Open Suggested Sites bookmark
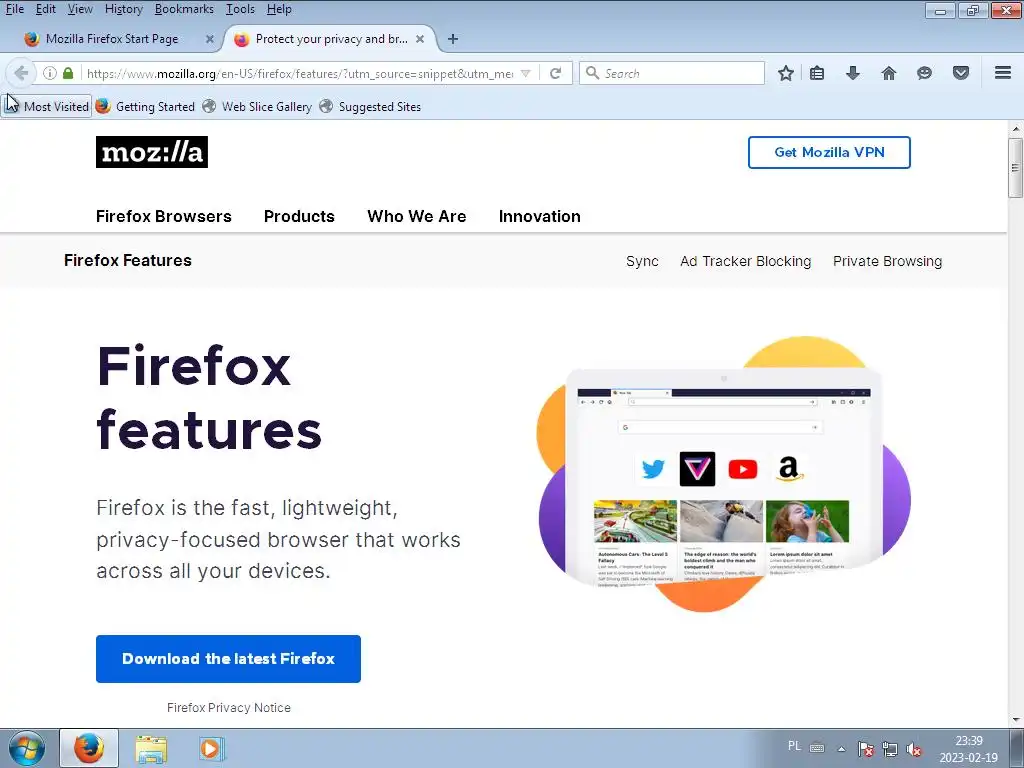 point(370,106)
